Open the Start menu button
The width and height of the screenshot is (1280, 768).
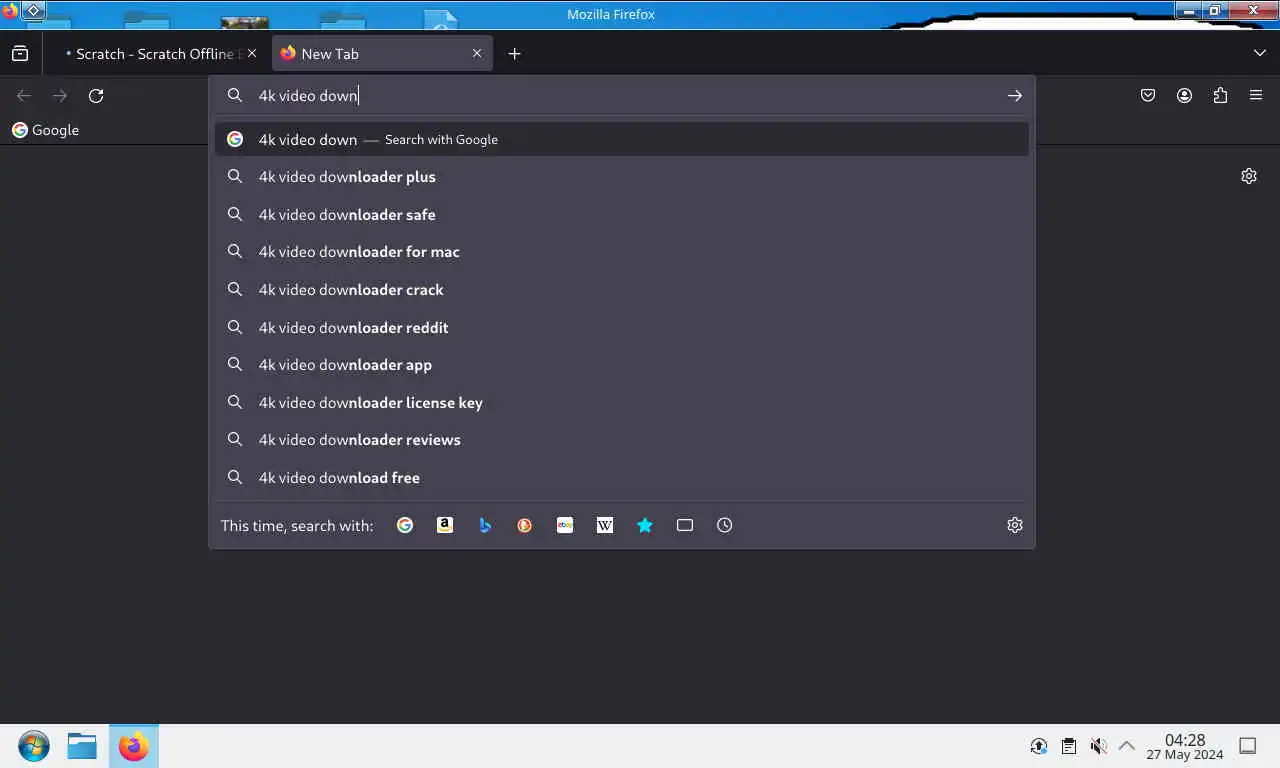33,746
